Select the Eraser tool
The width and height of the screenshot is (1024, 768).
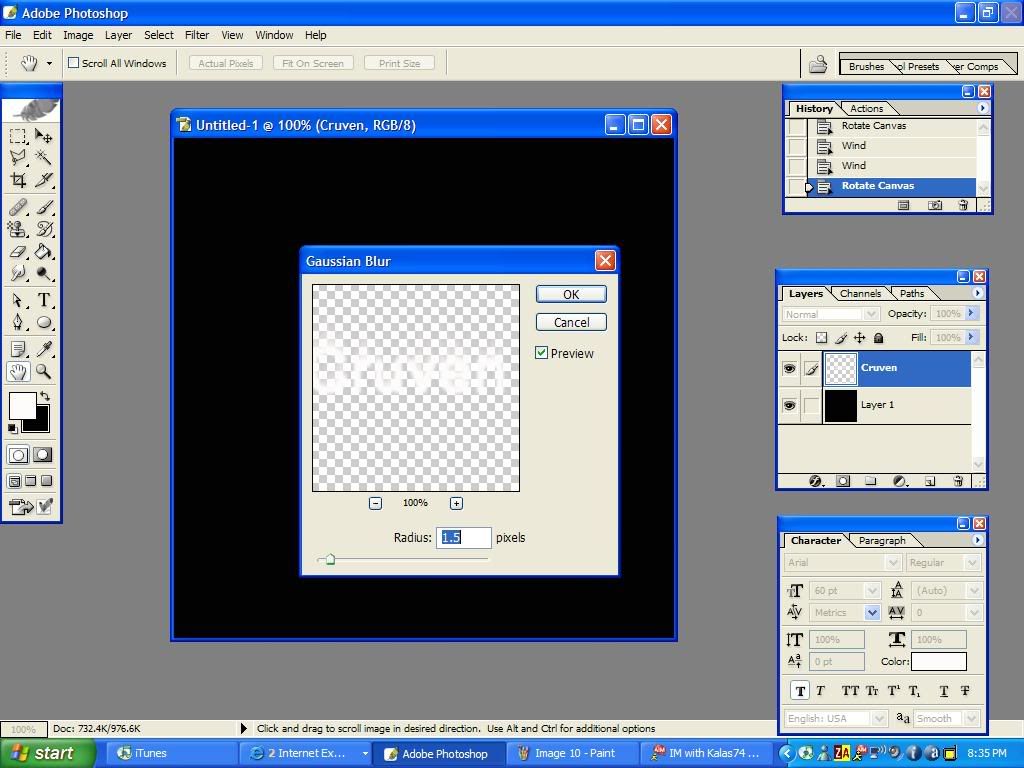pyautogui.click(x=18, y=251)
